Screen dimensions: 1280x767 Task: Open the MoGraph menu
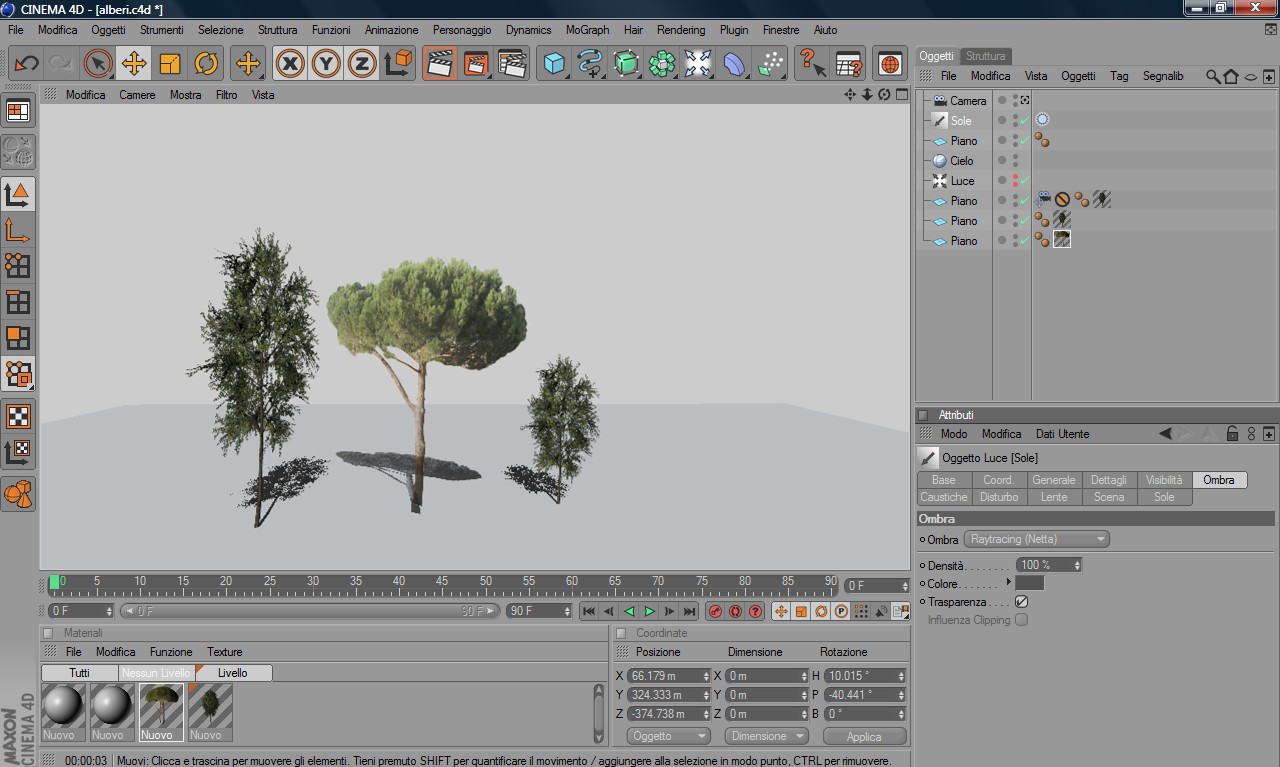click(587, 30)
